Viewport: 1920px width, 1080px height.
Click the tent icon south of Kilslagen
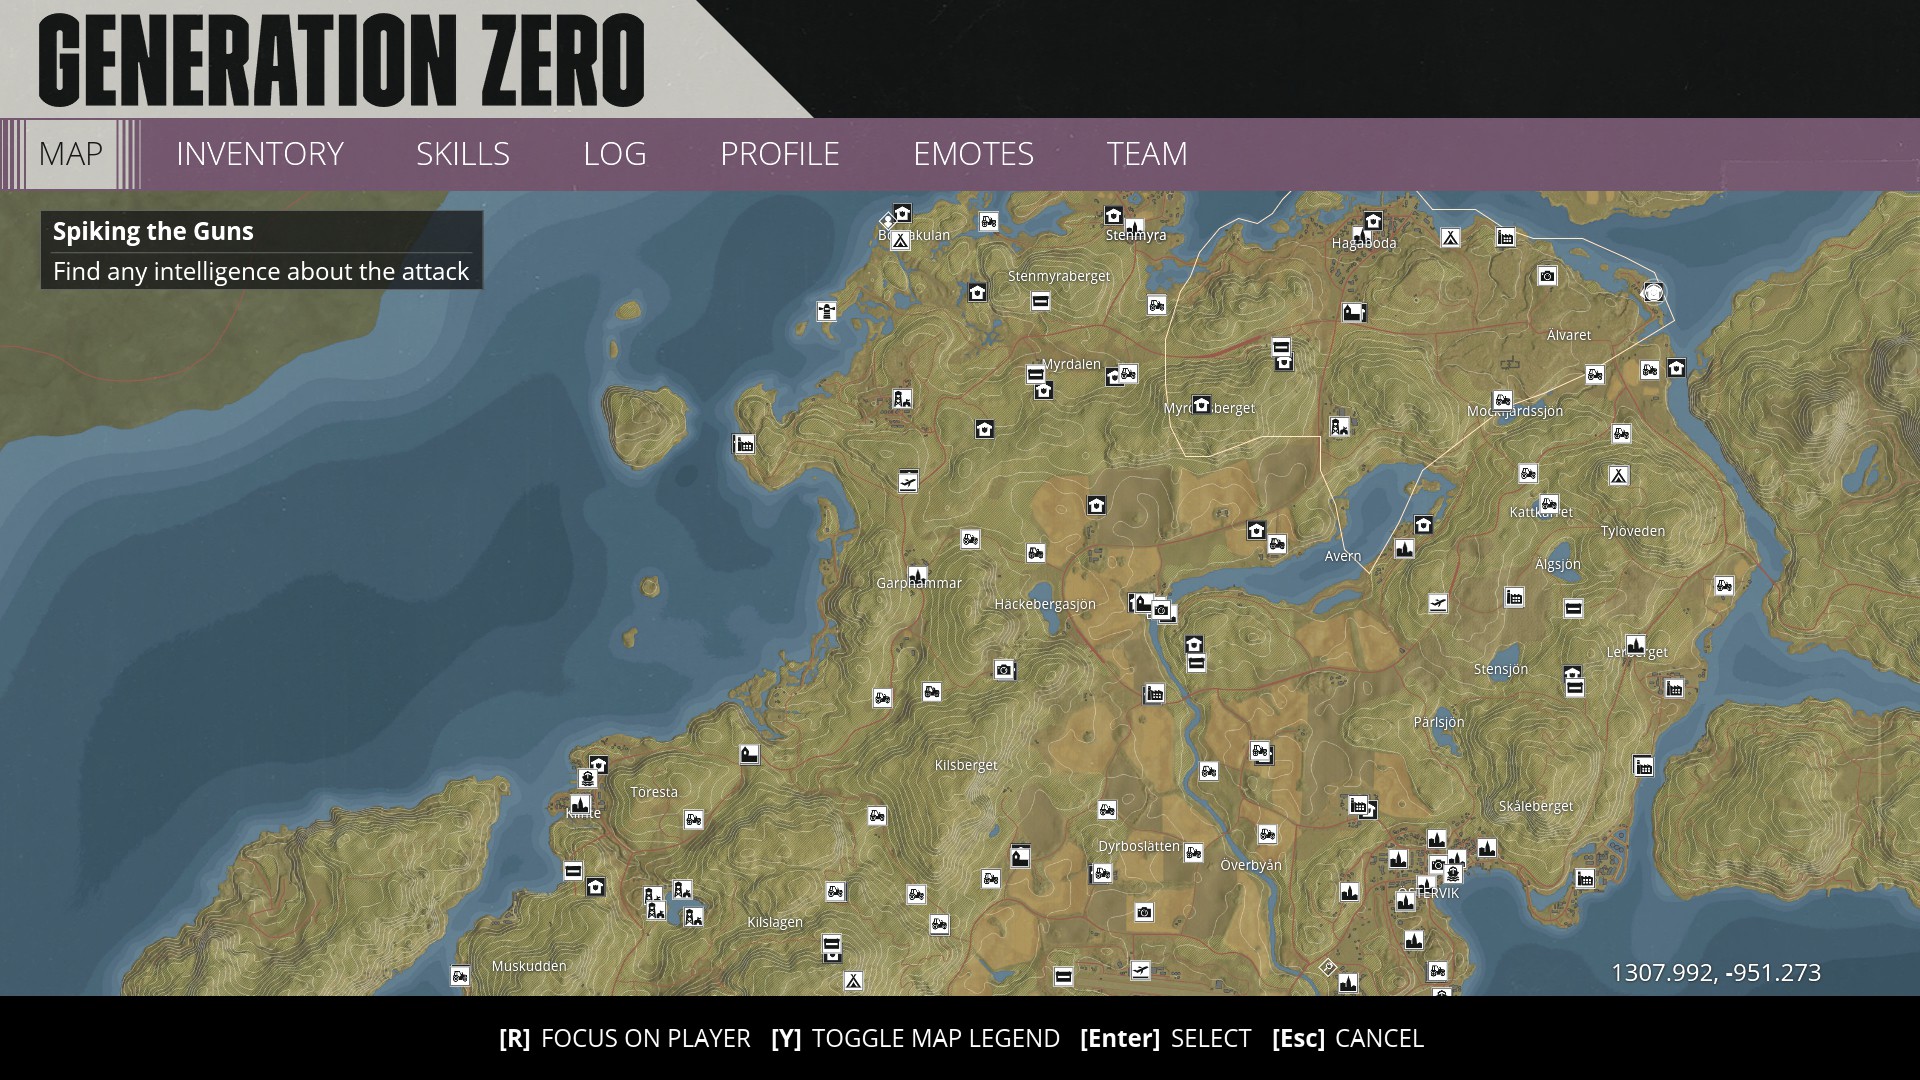[853, 981]
